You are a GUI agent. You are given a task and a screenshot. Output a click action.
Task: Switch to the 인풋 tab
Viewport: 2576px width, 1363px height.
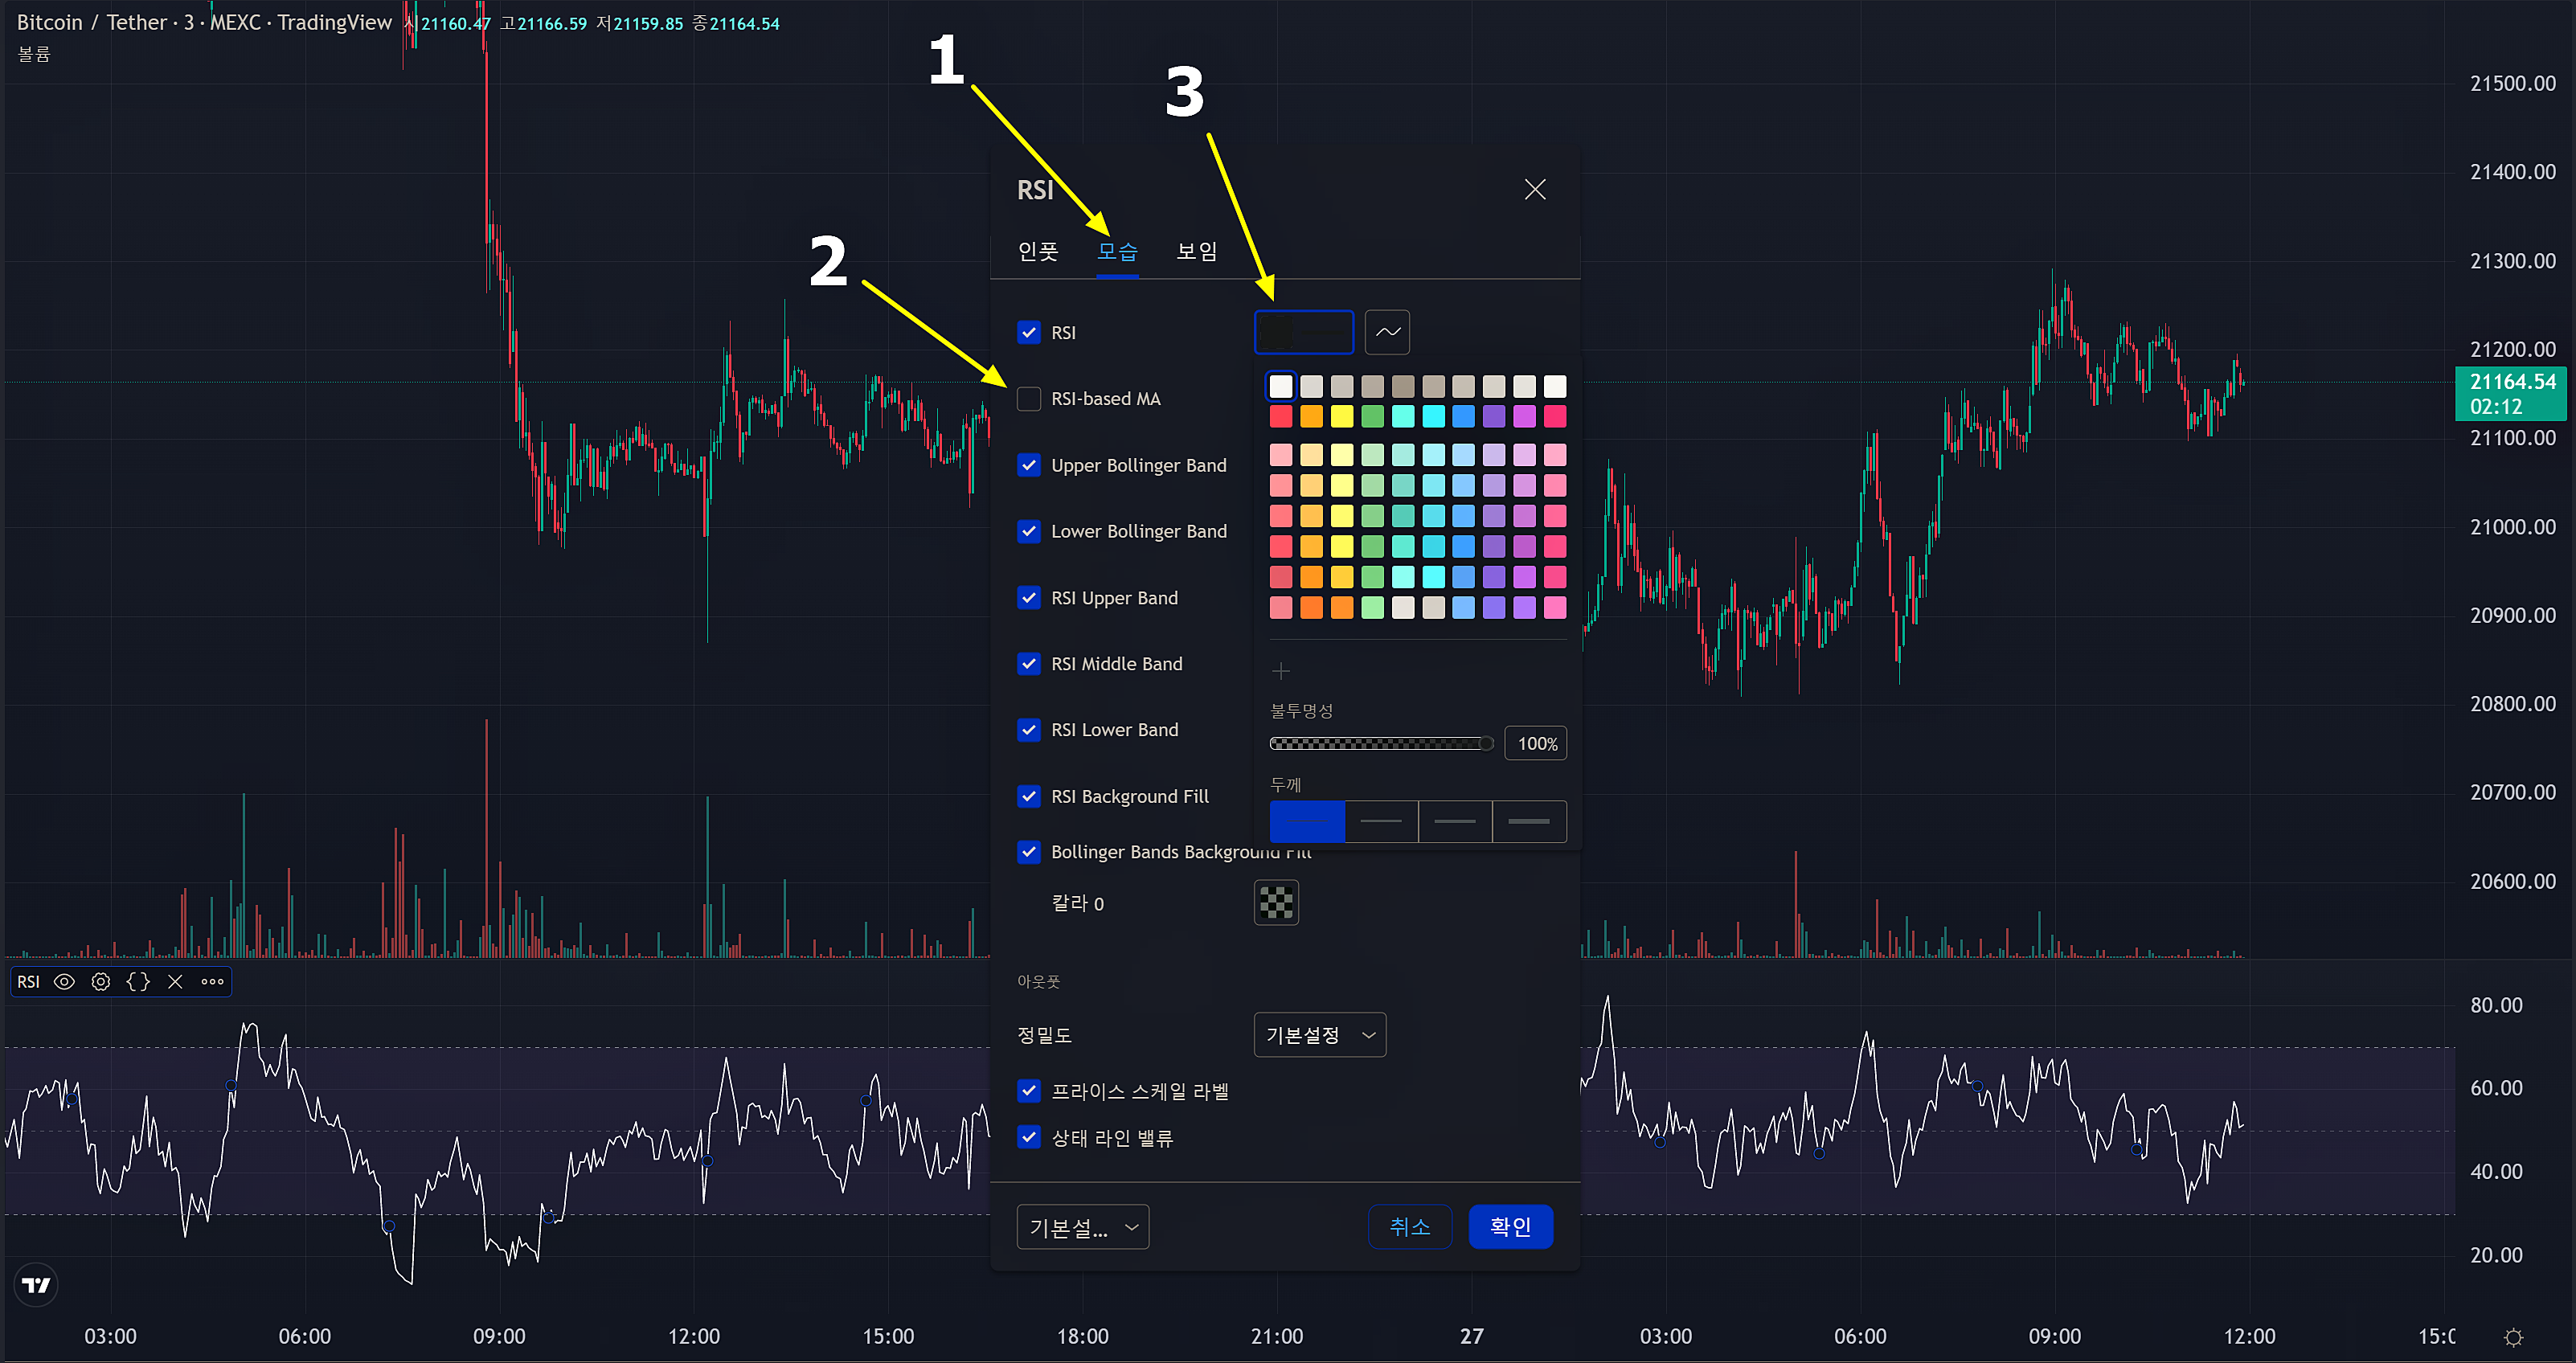[1038, 251]
